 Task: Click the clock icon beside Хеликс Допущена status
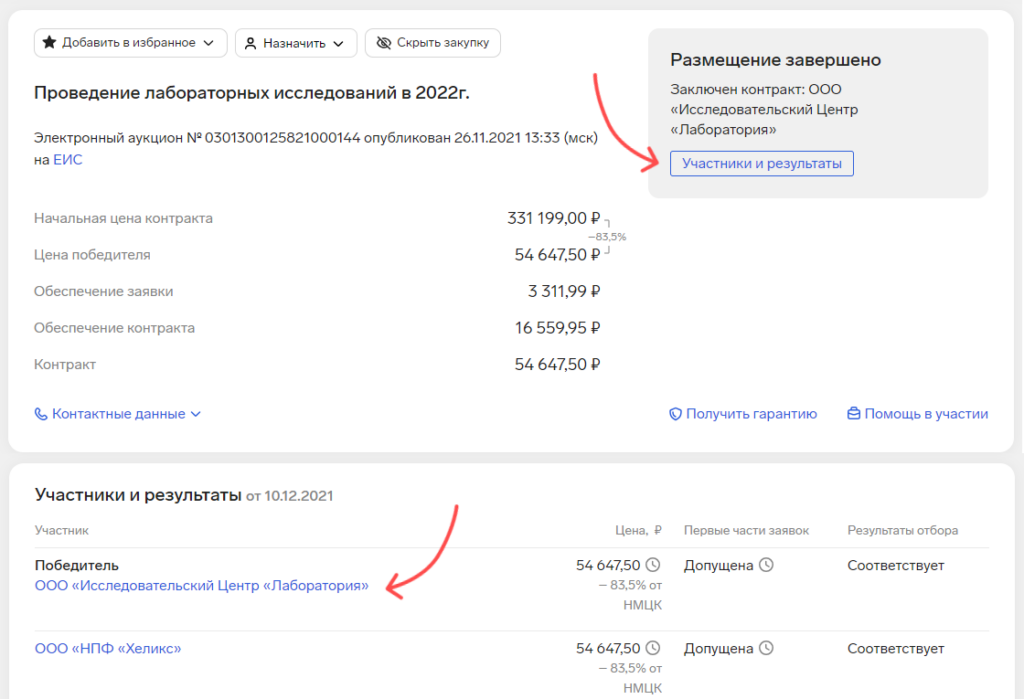[x=766, y=649]
